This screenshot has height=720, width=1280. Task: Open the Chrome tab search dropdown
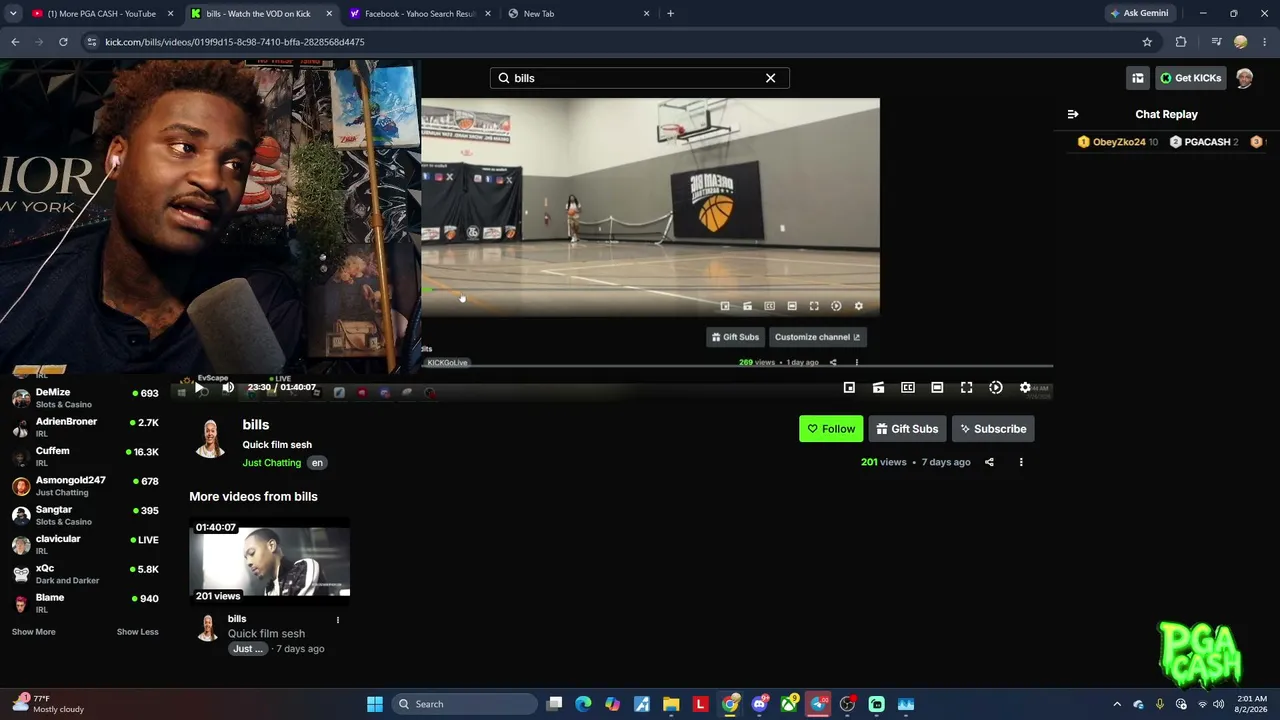pos(13,14)
